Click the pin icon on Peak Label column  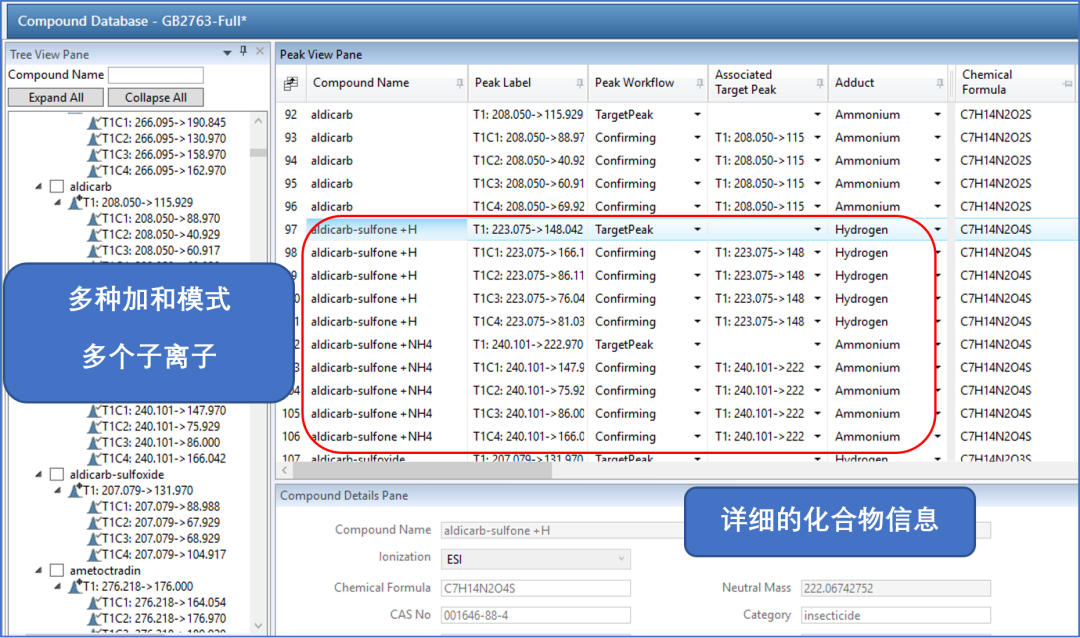point(579,83)
